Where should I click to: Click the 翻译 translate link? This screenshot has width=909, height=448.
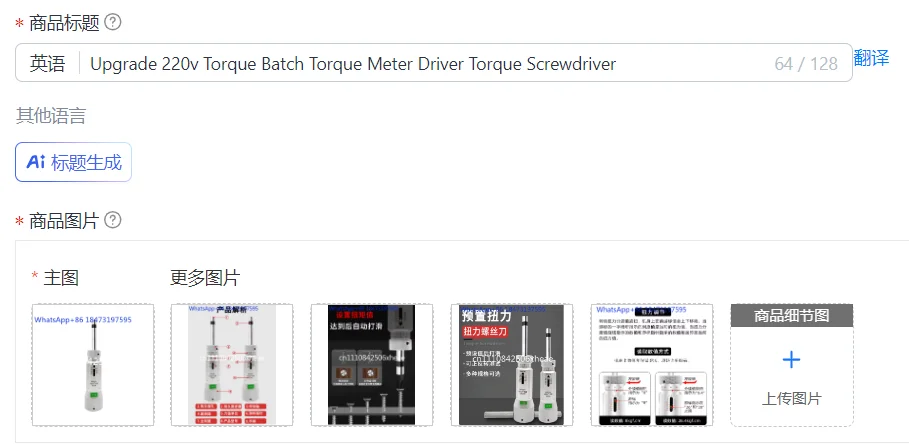pyautogui.click(x=871, y=59)
